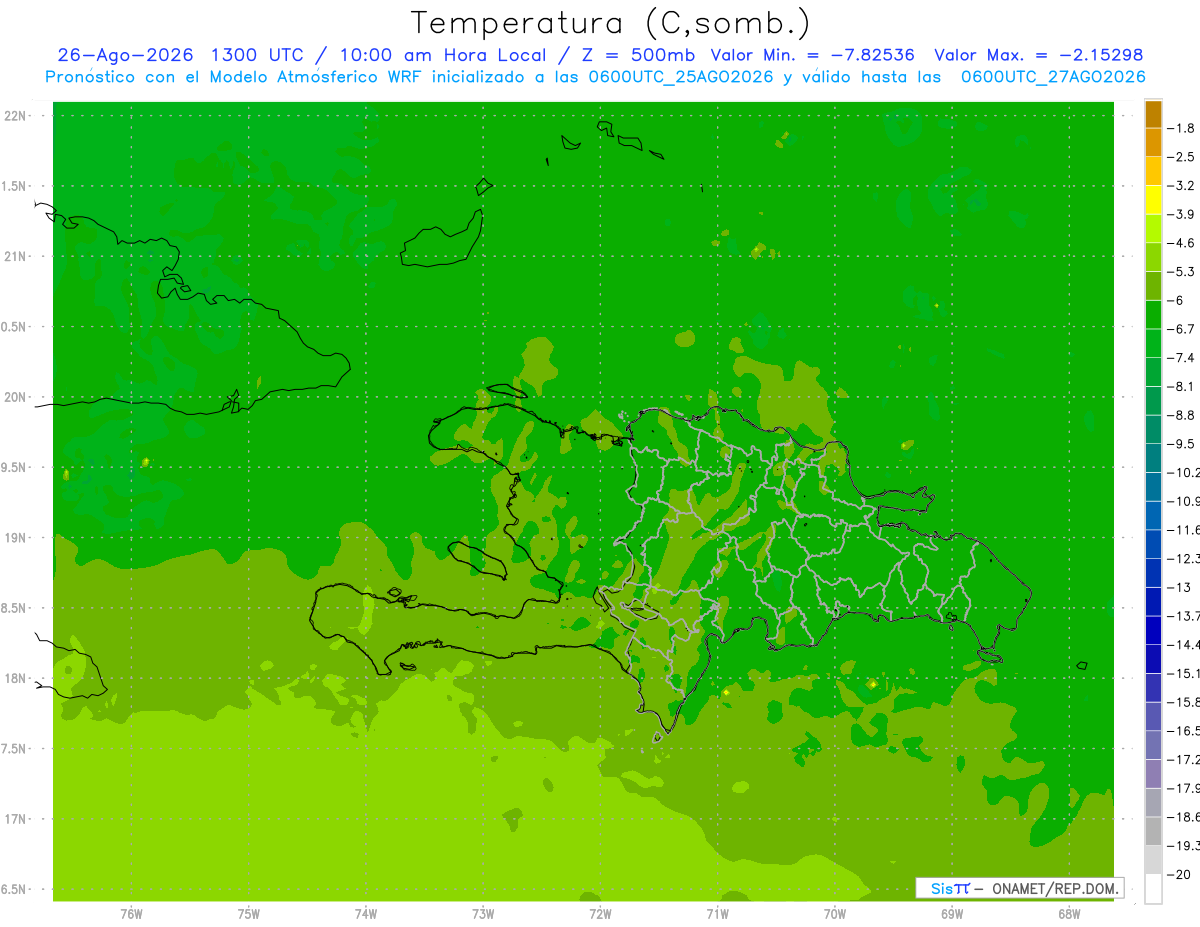1200x927 pixels.
Task: Click valid-until time '0600UTC_27AGO2026'
Action: 1053,77
